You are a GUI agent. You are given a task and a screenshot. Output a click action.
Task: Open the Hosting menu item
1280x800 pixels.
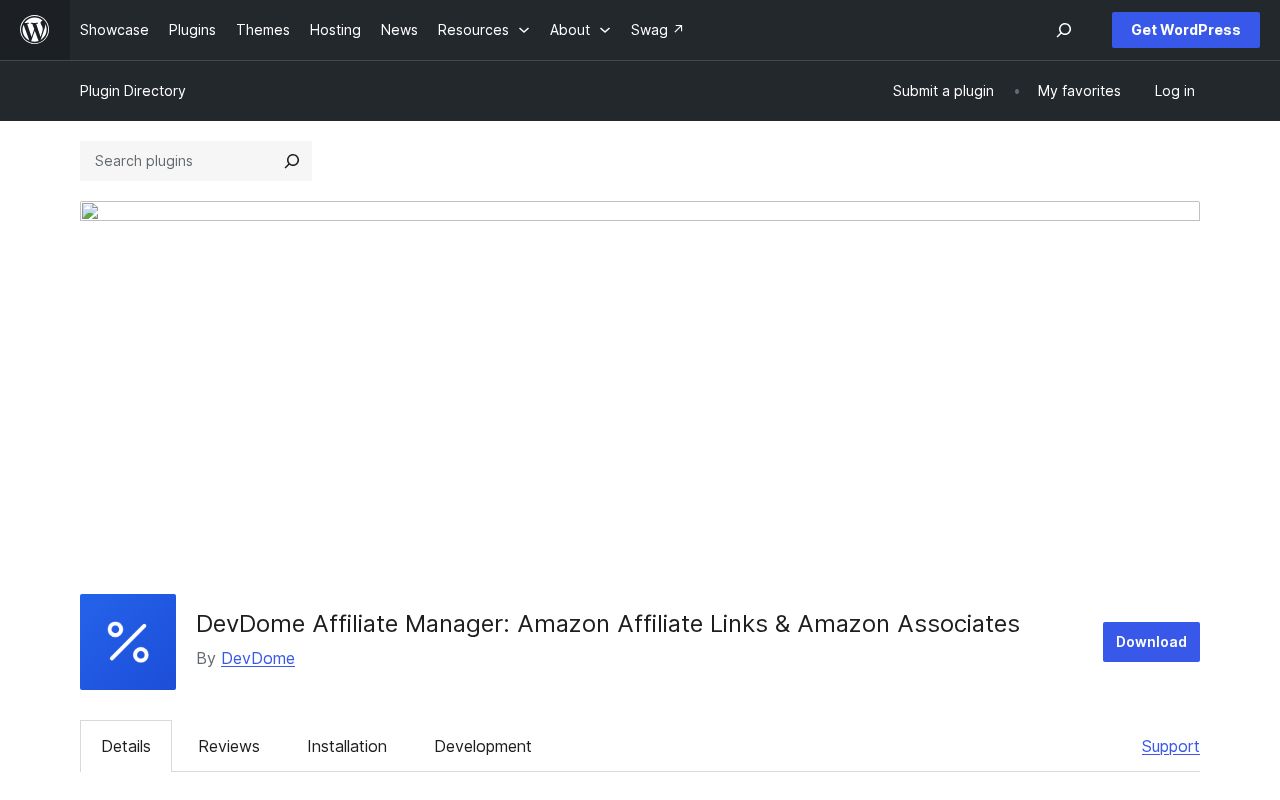click(x=335, y=30)
